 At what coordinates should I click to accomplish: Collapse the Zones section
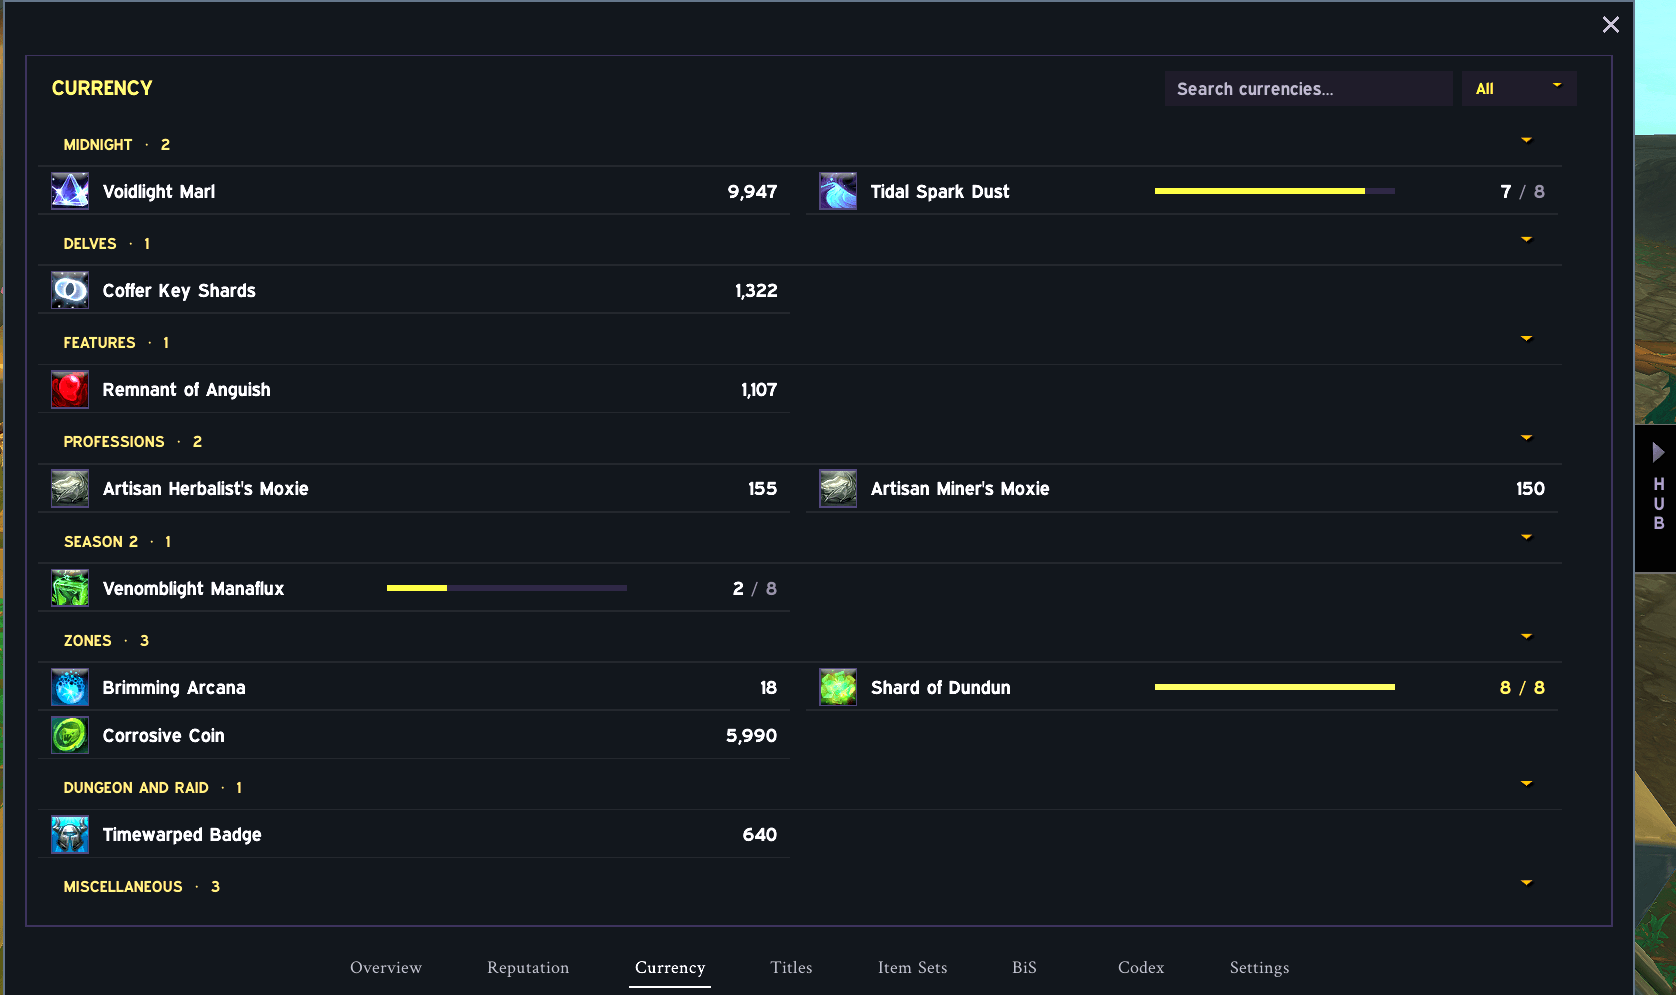tap(1526, 636)
